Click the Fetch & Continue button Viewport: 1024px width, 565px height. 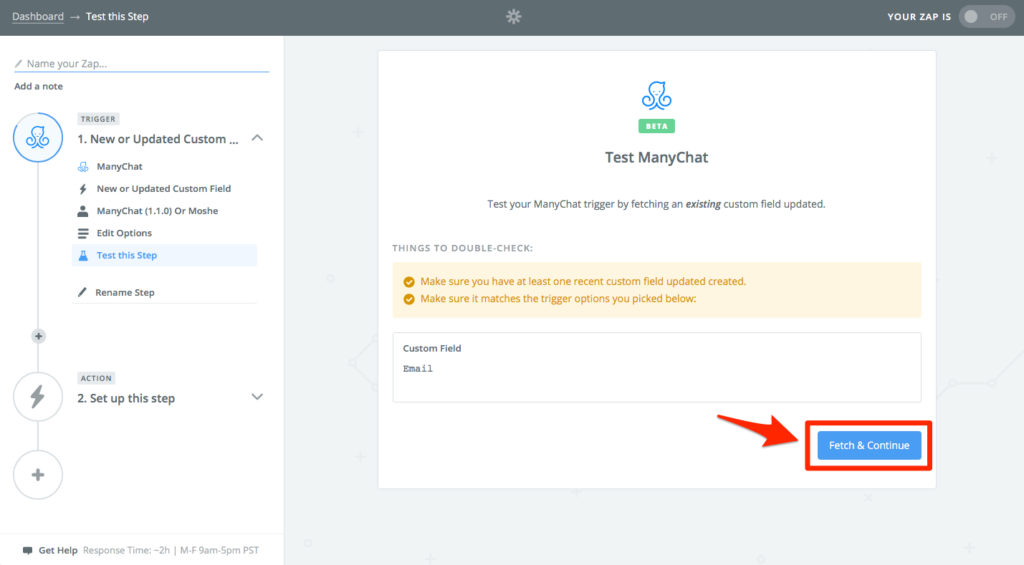click(869, 445)
